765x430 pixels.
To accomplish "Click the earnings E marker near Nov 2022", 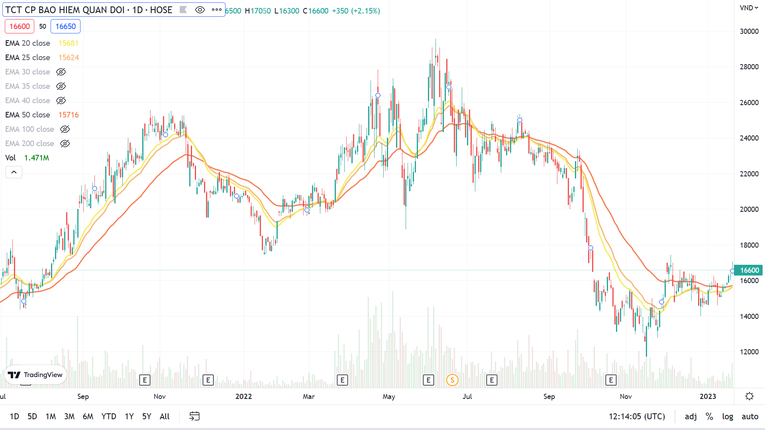I will pyautogui.click(x=611, y=380).
